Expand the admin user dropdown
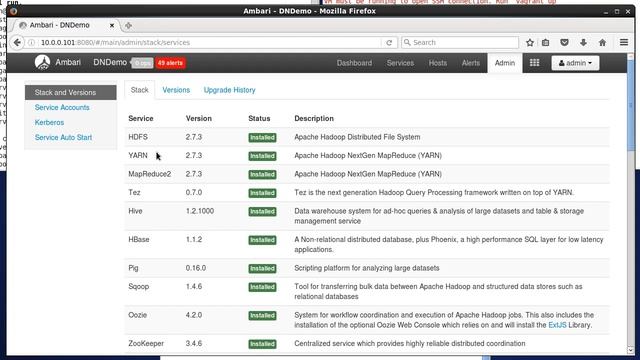 (x=575, y=63)
